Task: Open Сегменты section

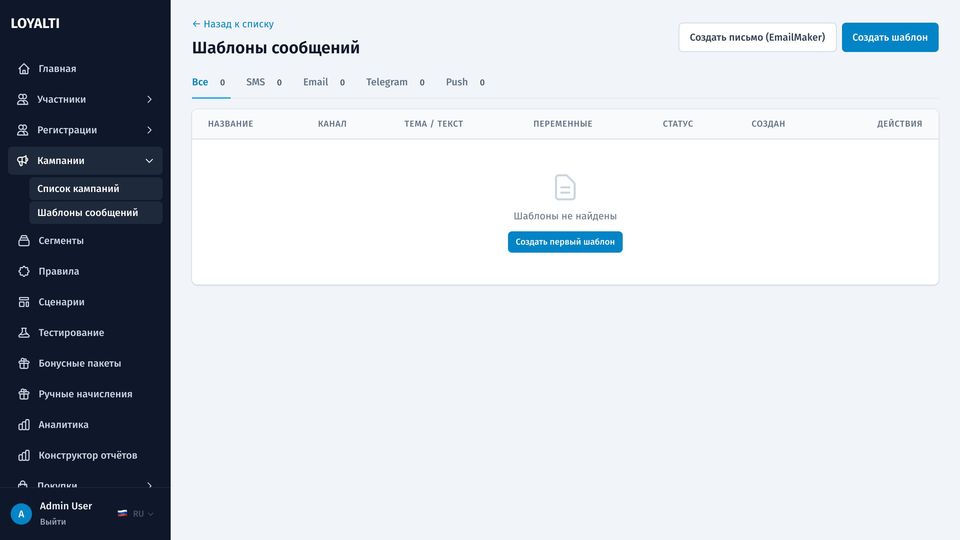Action: tap(85, 241)
